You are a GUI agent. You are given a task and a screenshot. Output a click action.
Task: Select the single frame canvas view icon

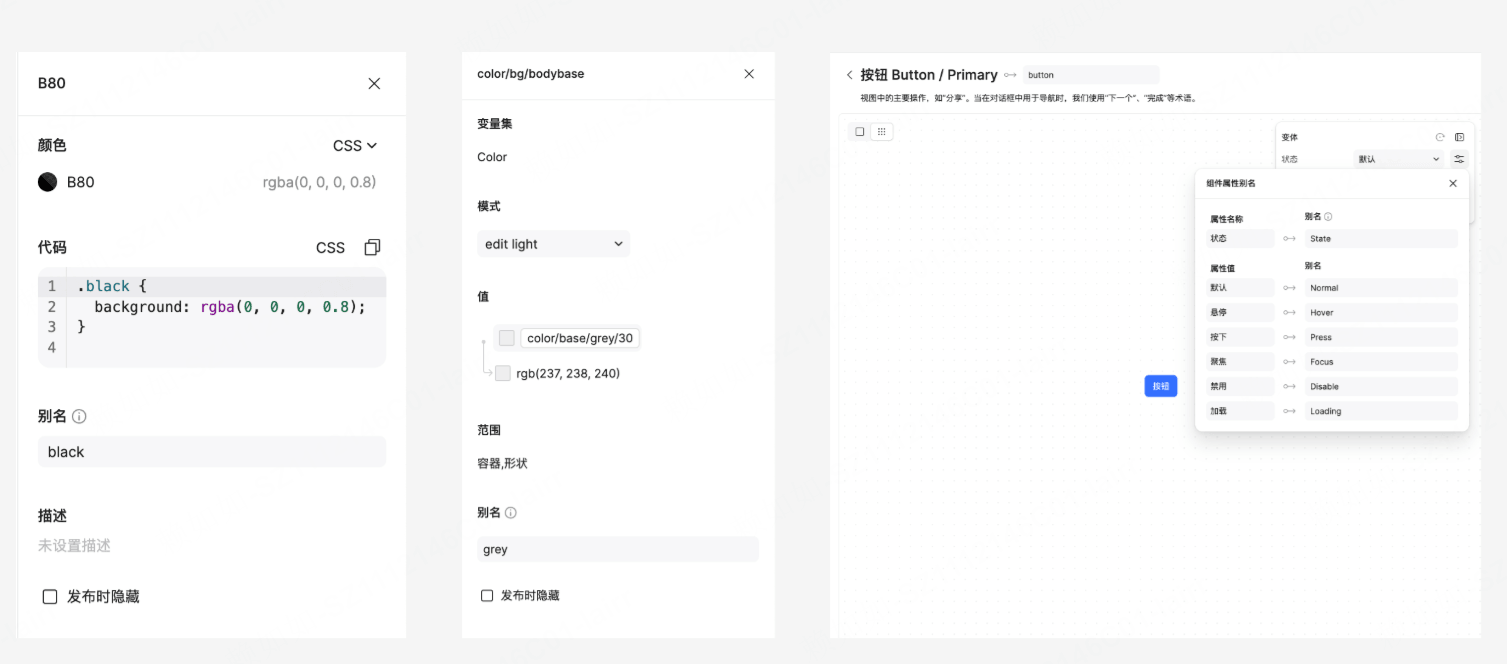860,132
